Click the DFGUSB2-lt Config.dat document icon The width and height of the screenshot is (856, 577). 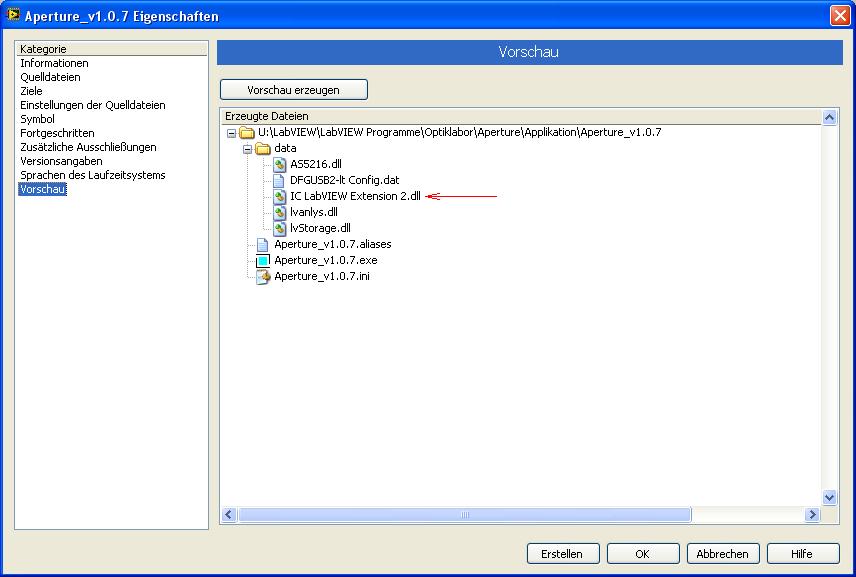pos(278,180)
